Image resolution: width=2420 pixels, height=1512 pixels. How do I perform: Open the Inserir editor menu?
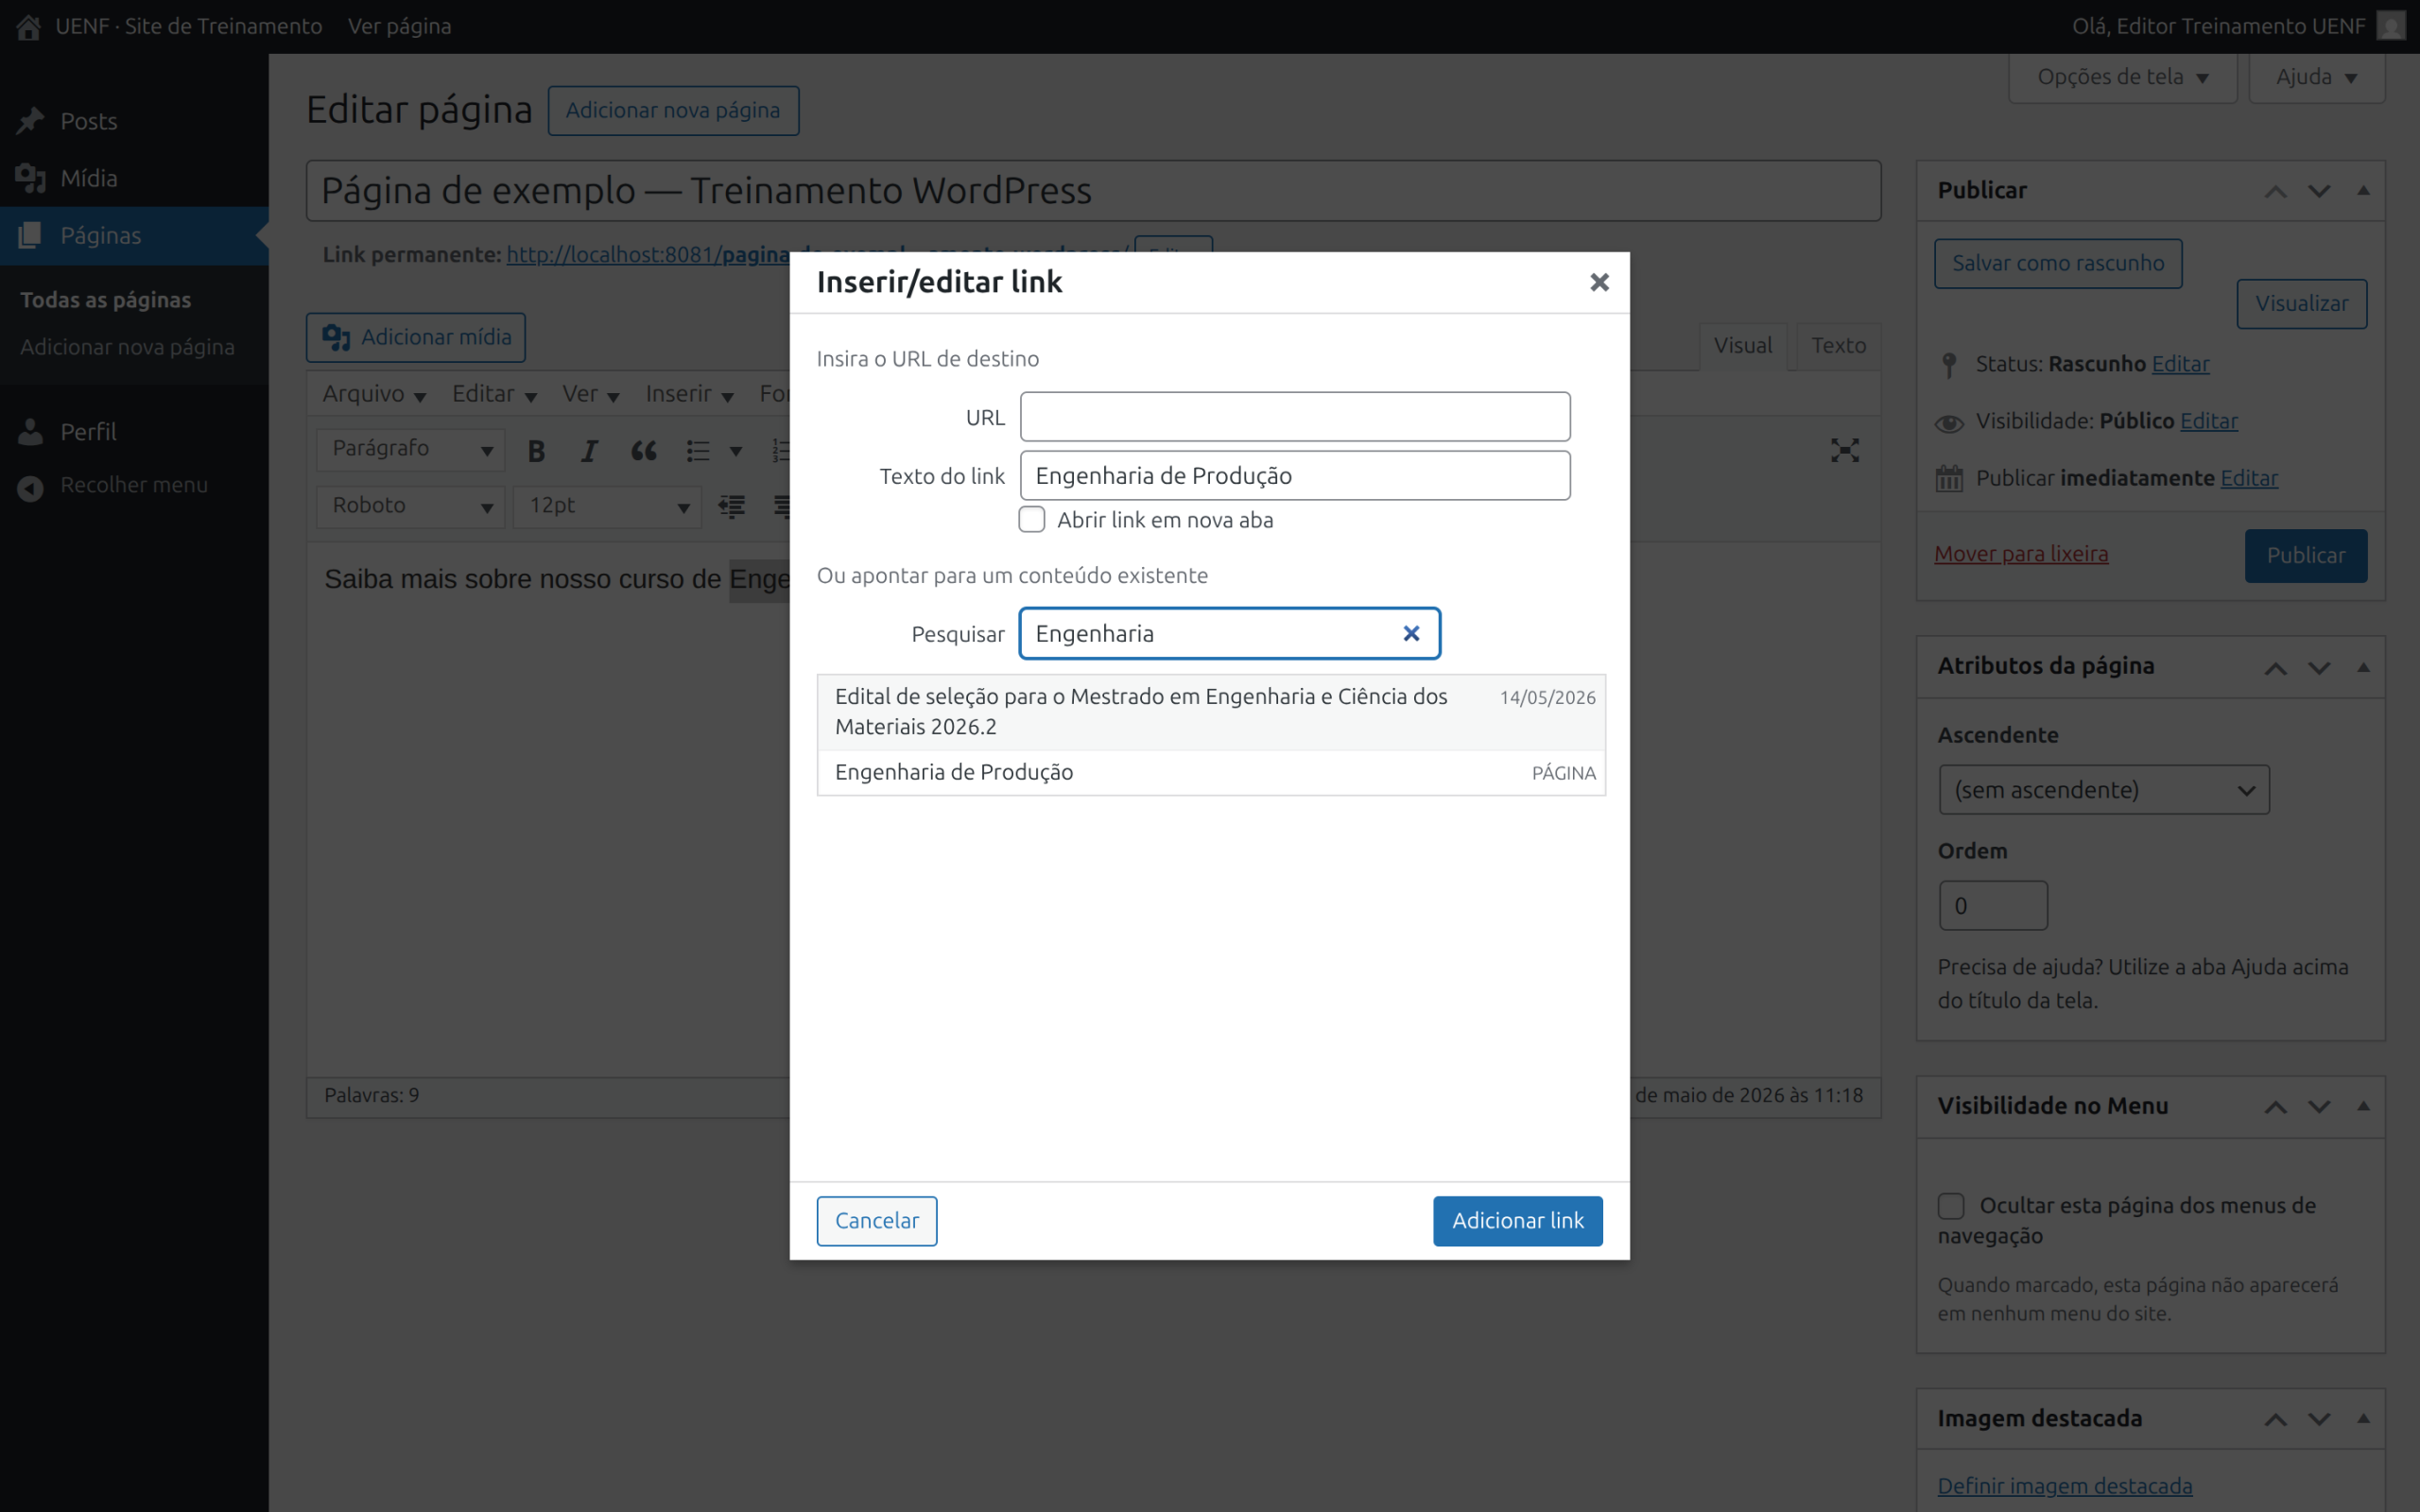(x=689, y=394)
